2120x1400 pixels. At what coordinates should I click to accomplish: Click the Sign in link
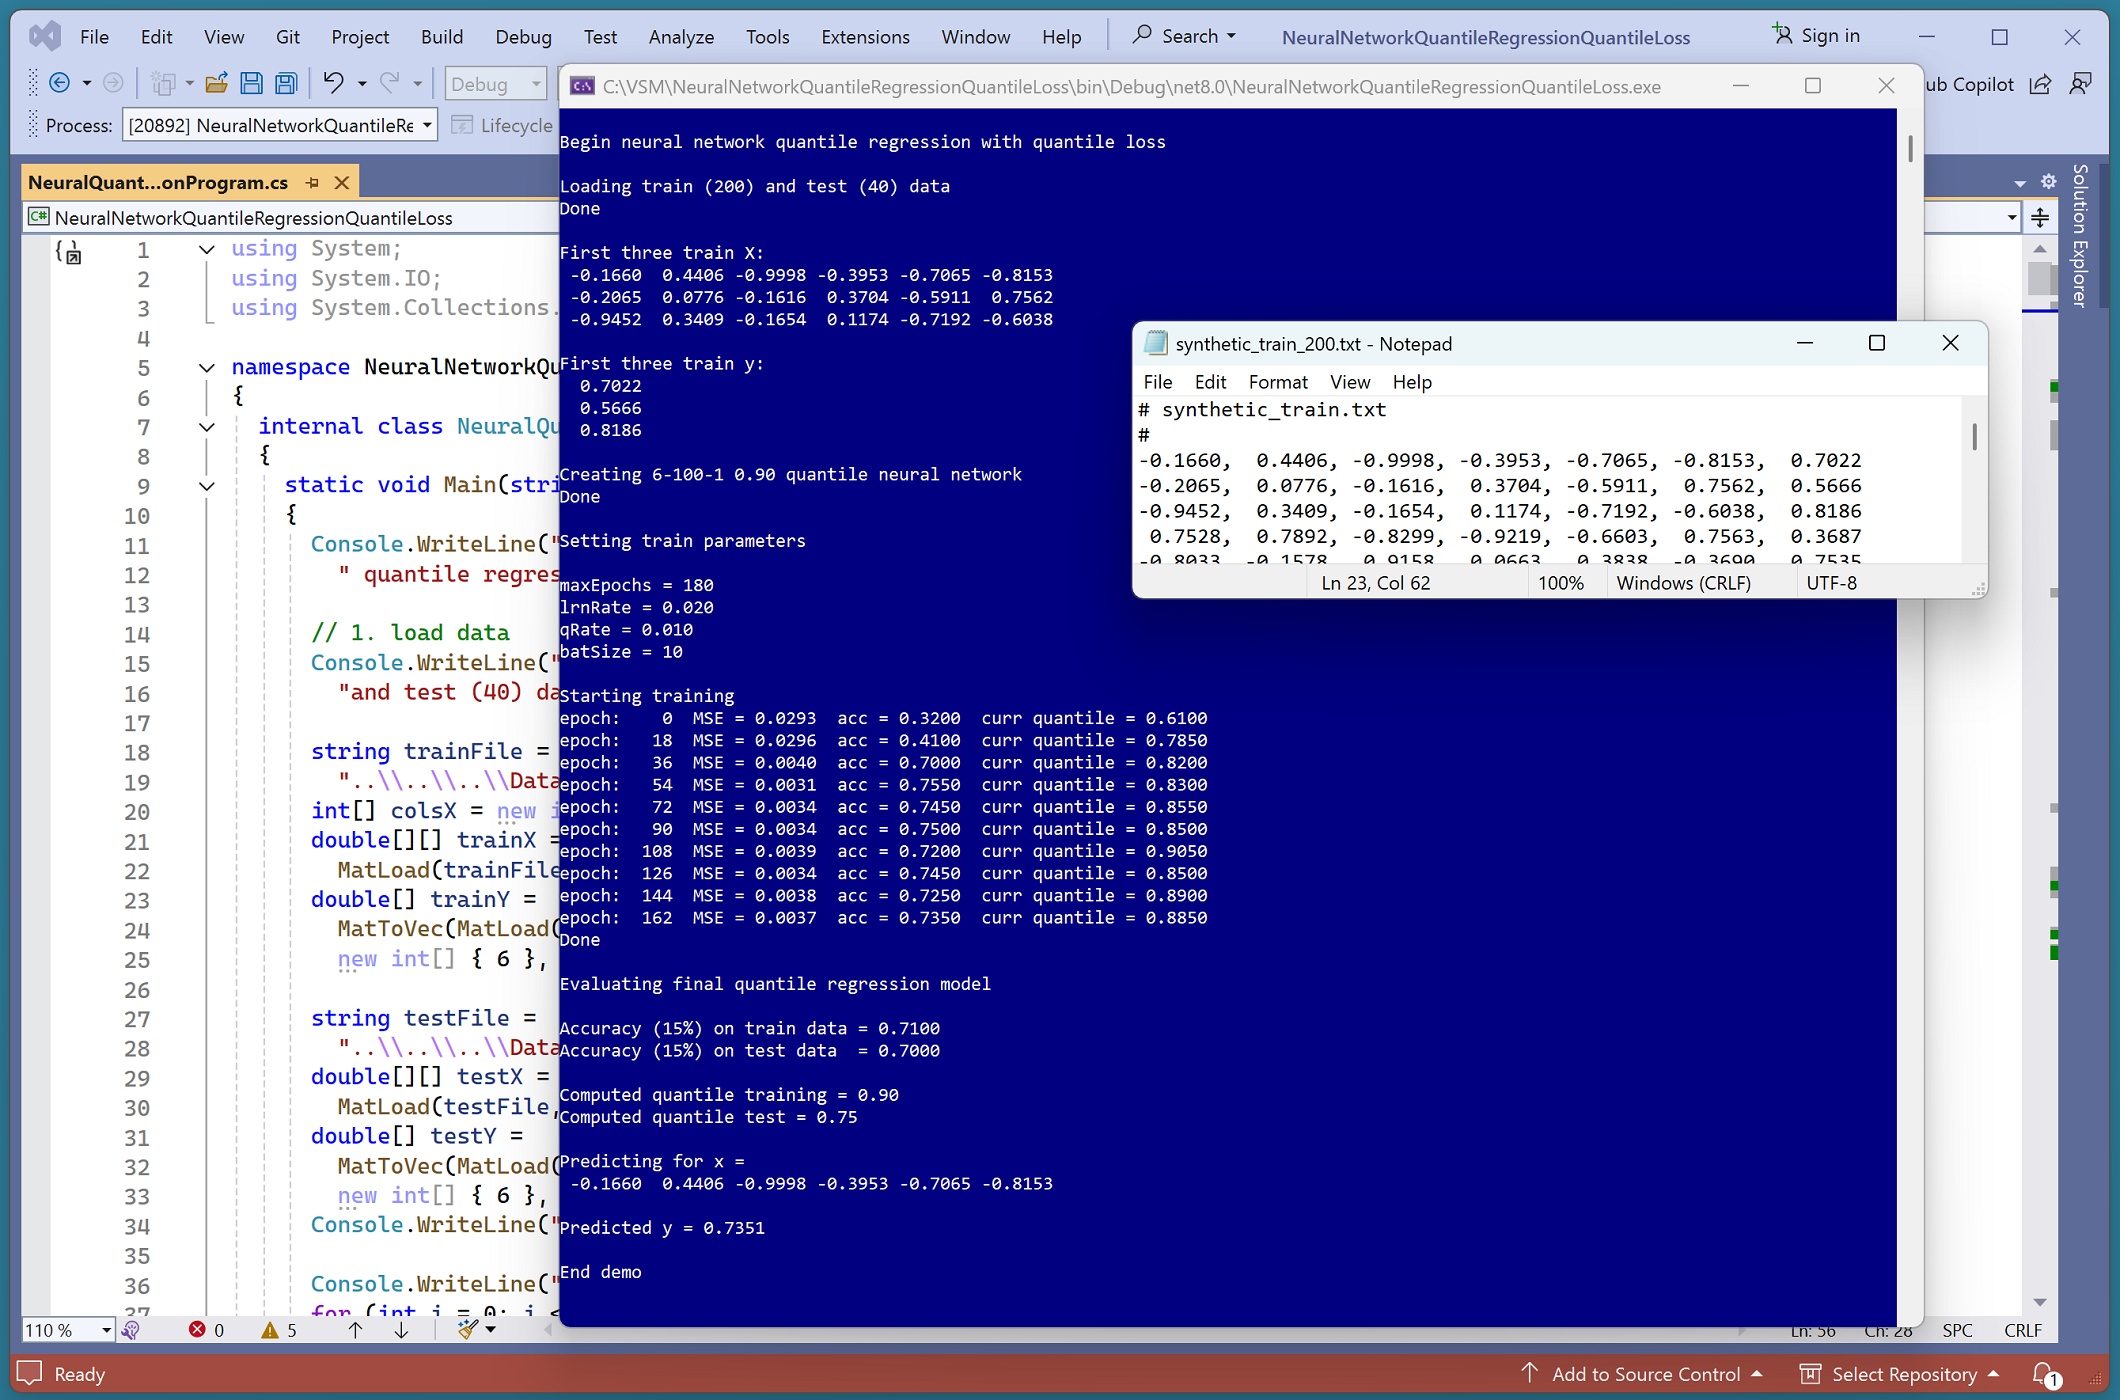tap(1816, 36)
